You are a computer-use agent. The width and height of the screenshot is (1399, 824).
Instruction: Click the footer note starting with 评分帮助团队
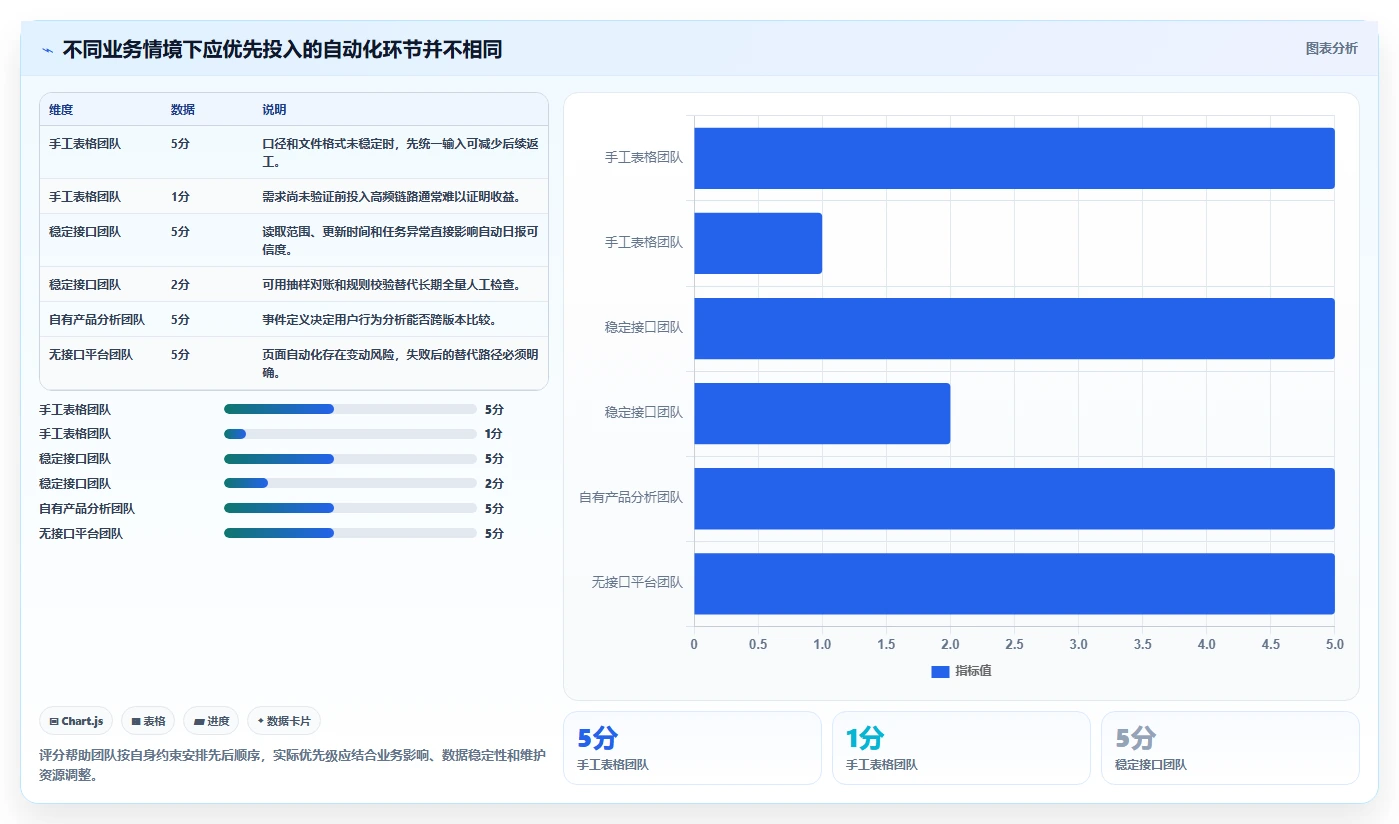292,765
